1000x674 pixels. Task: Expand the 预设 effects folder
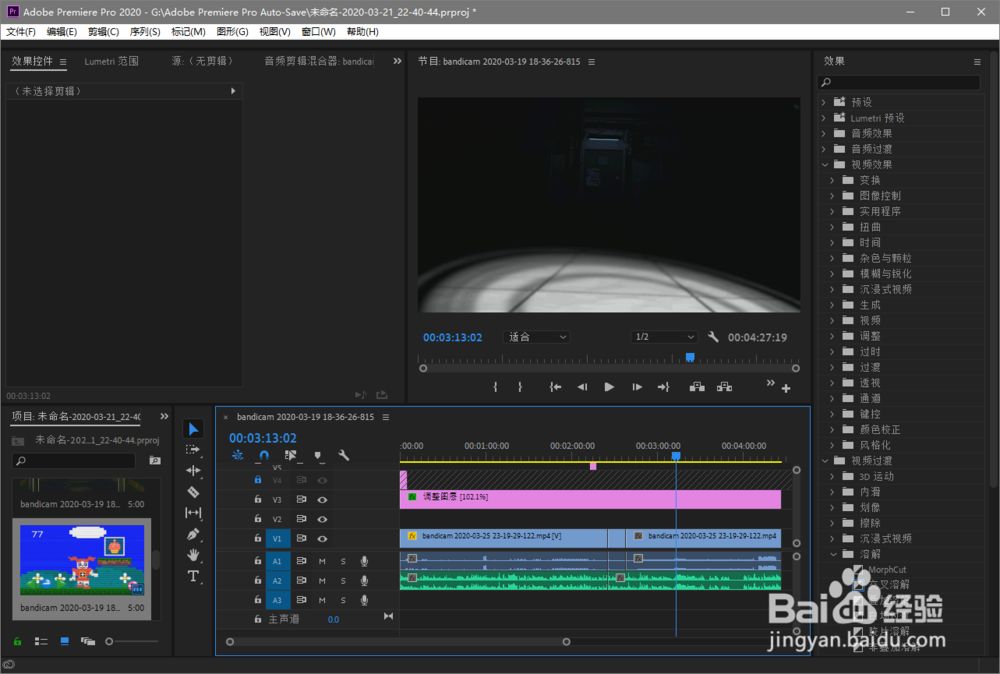click(823, 102)
